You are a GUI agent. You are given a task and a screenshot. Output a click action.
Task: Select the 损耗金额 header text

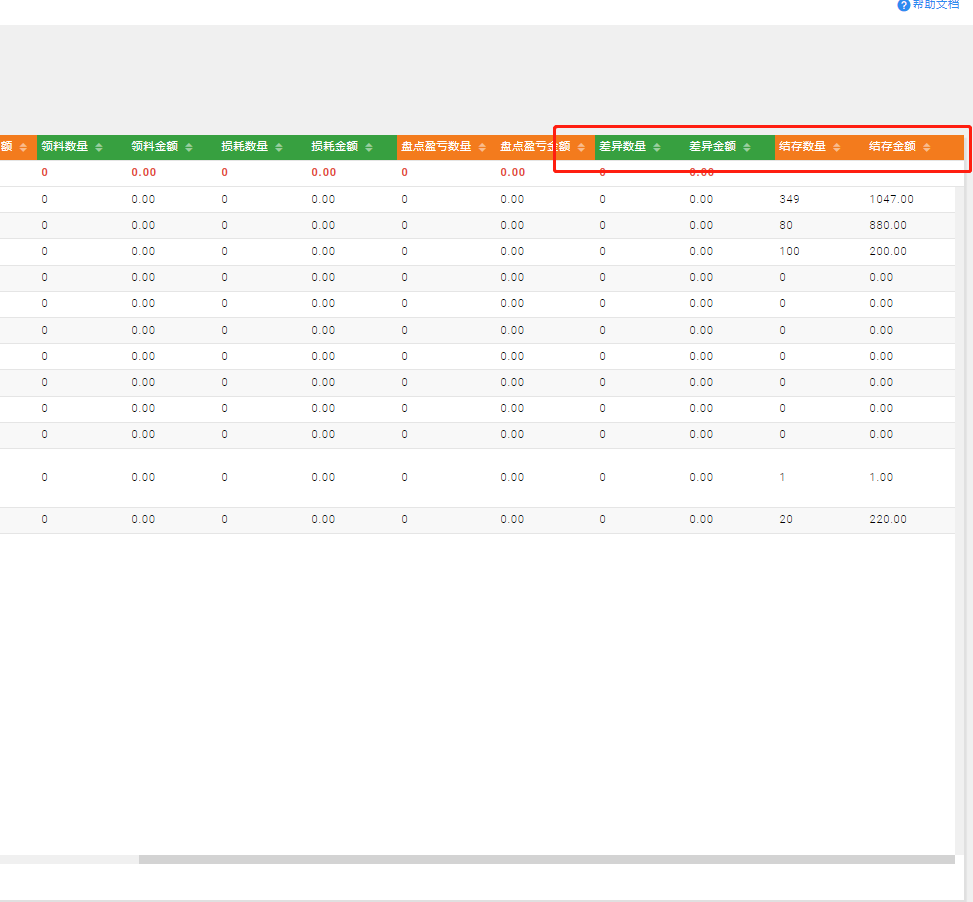coord(334,146)
